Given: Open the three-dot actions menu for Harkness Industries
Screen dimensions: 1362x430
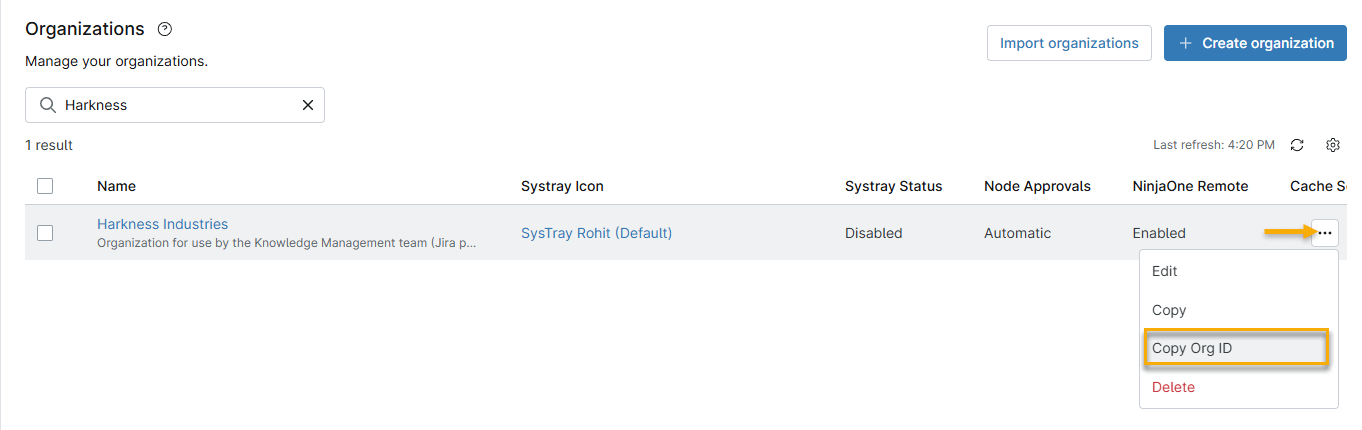Looking at the screenshot, I should coord(1325,233).
